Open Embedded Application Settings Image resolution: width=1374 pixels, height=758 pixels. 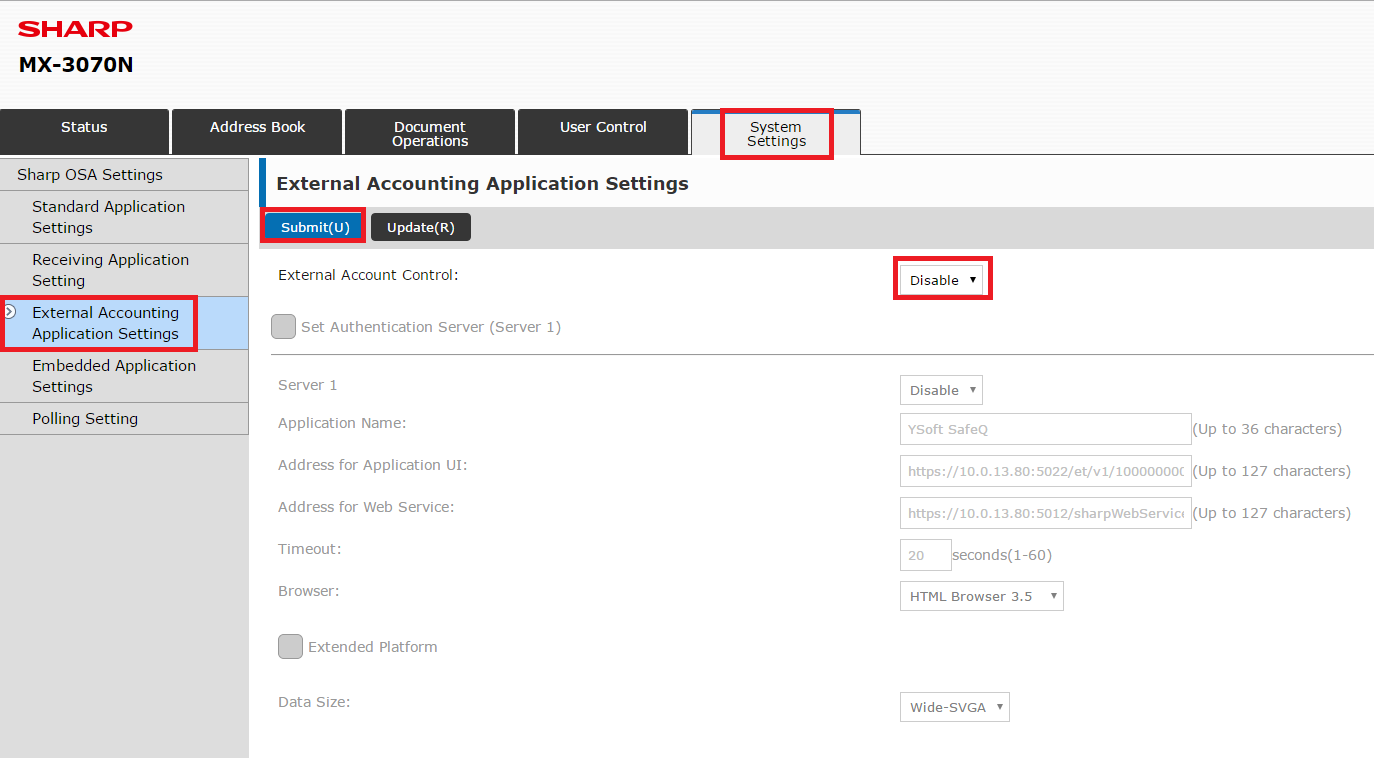[x=114, y=376]
